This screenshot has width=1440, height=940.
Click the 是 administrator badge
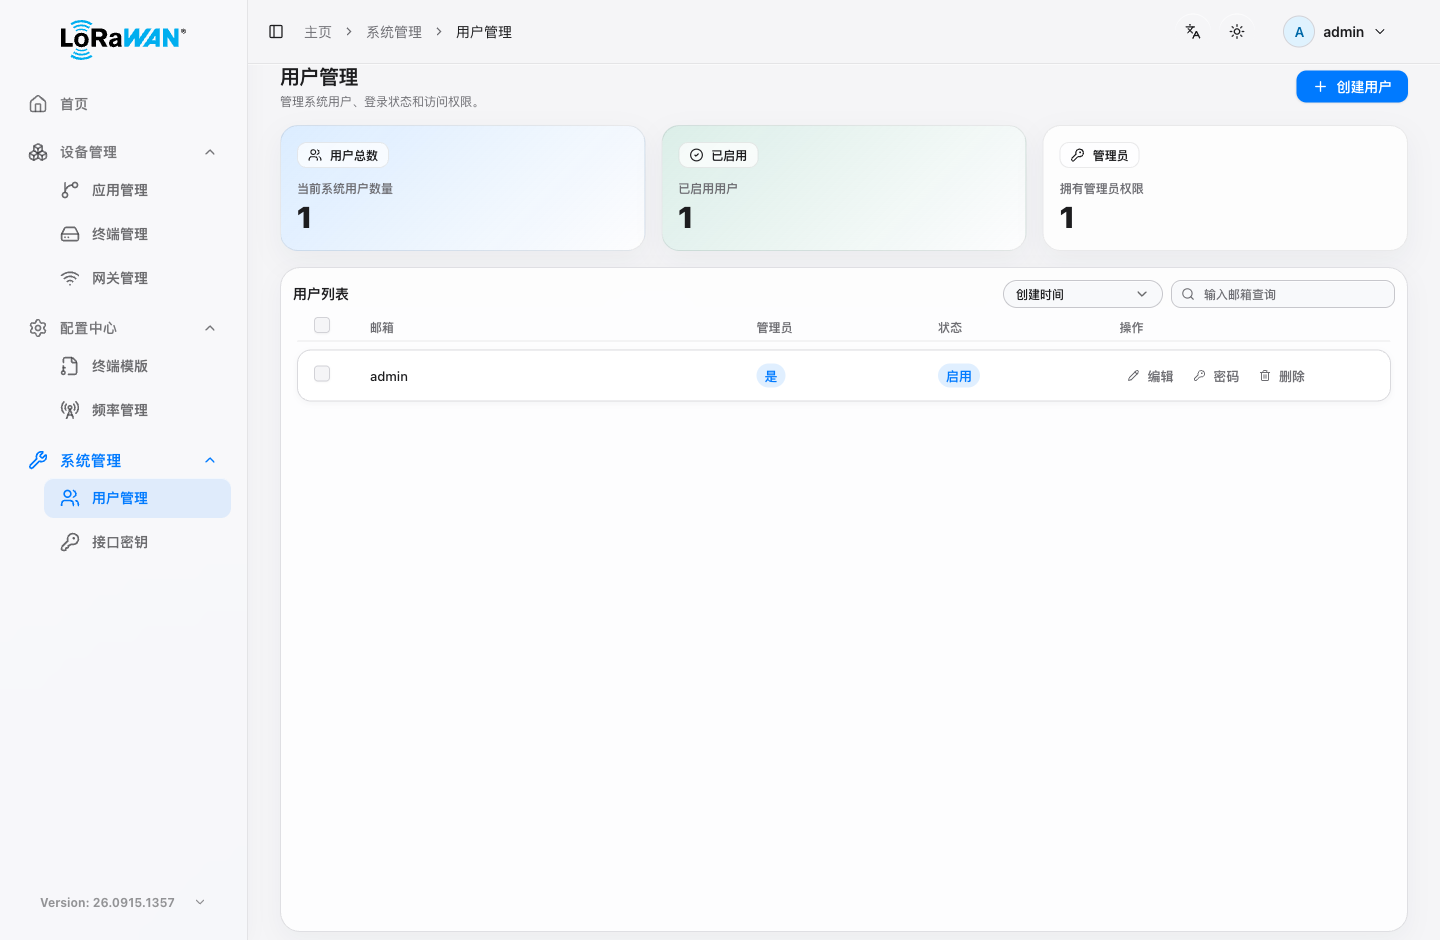pyautogui.click(x=771, y=376)
